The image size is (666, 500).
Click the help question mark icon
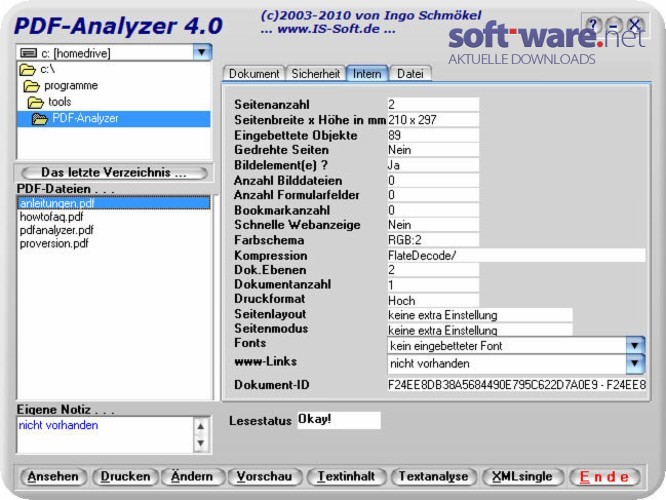(x=594, y=25)
